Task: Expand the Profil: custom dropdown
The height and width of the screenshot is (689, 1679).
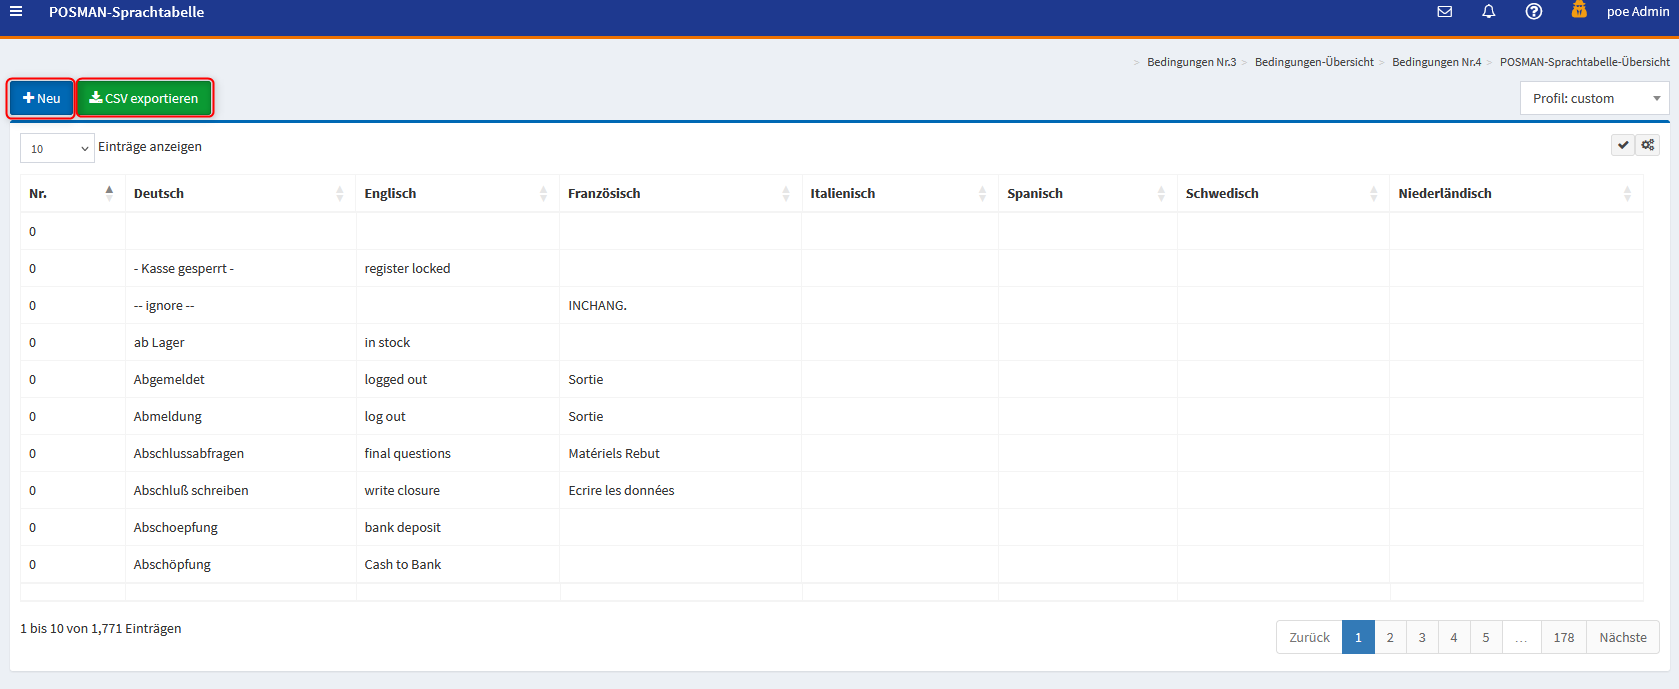Action: pos(1594,98)
